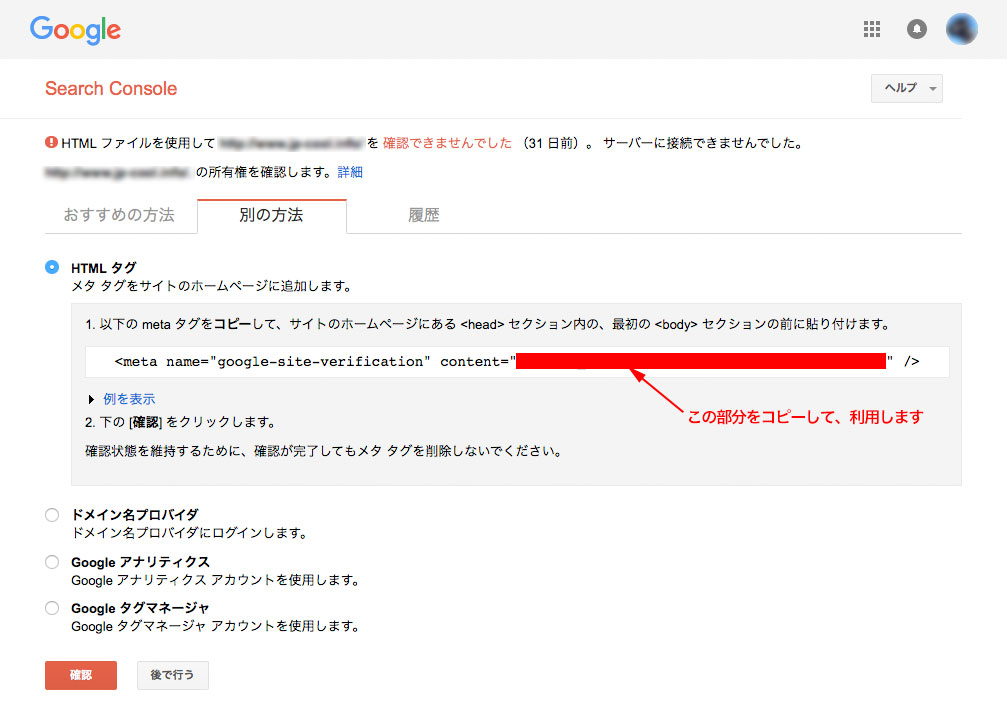Select the ドメイン名プロバイダ radio button

(x=52, y=515)
